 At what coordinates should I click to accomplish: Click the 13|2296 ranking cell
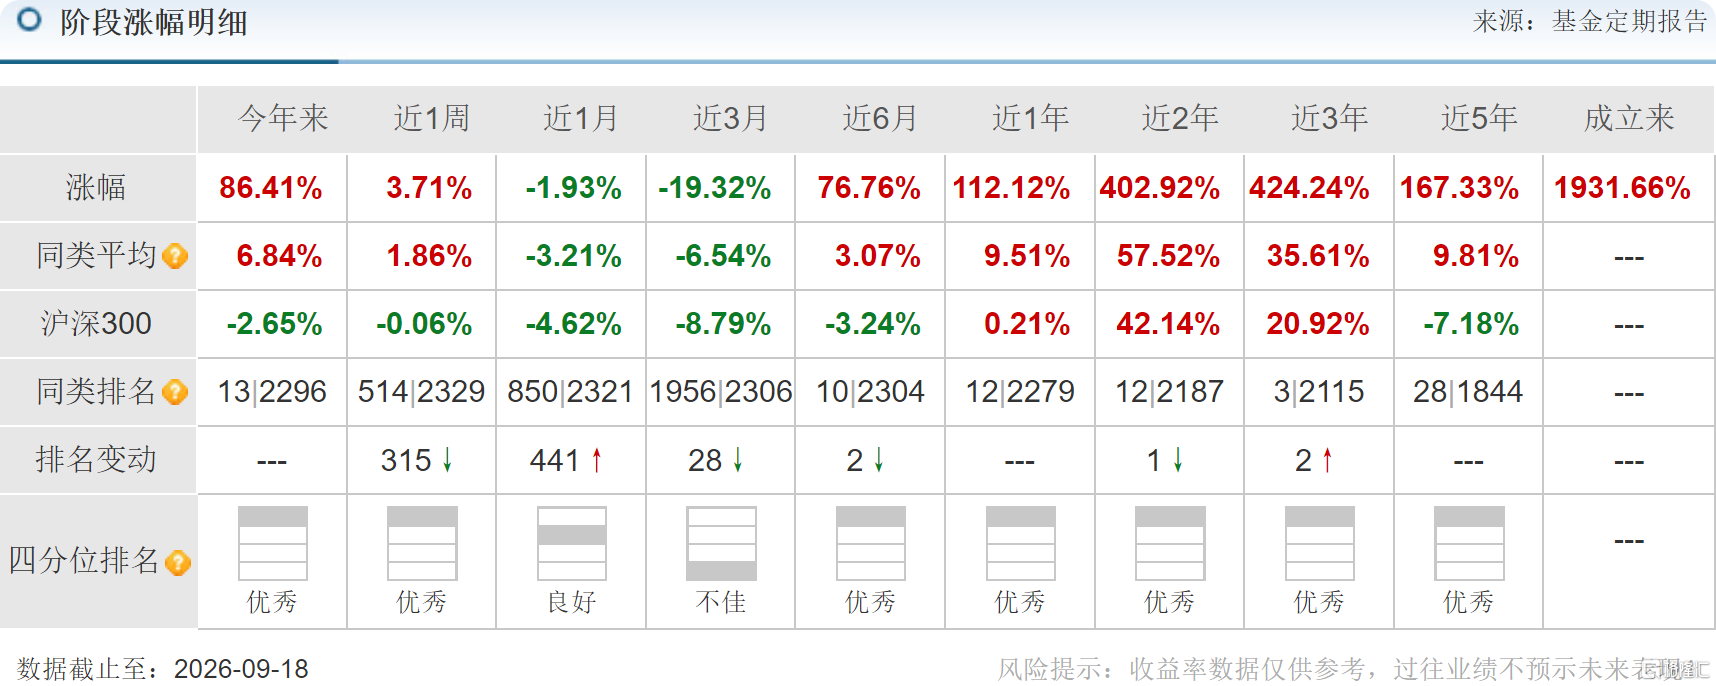(x=272, y=392)
